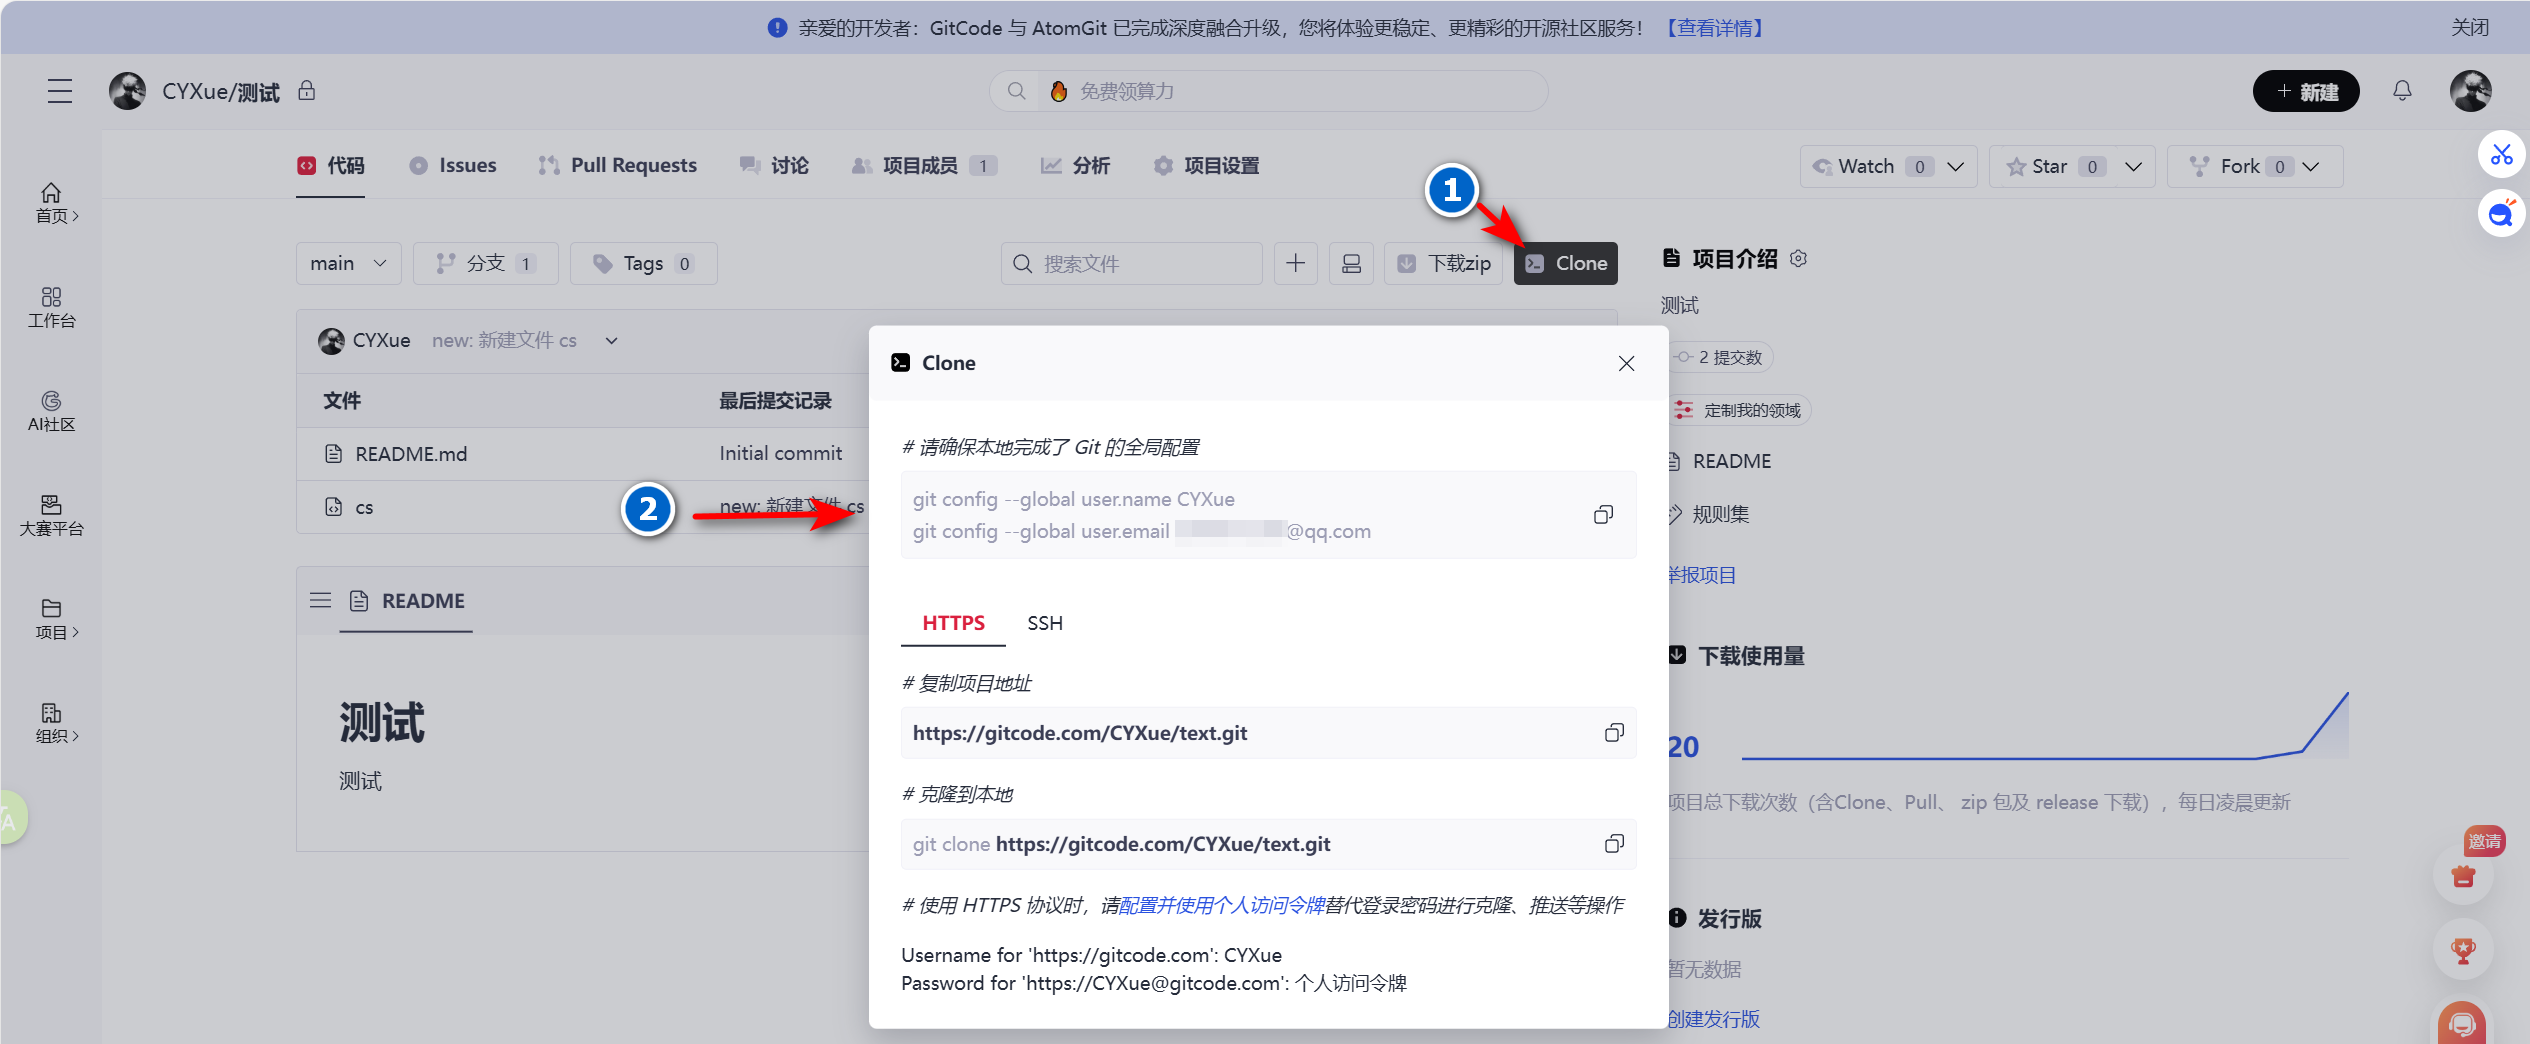Screen dimensions: 2530x1044
Task: Click the 新建 button
Action: point(2306,91)
